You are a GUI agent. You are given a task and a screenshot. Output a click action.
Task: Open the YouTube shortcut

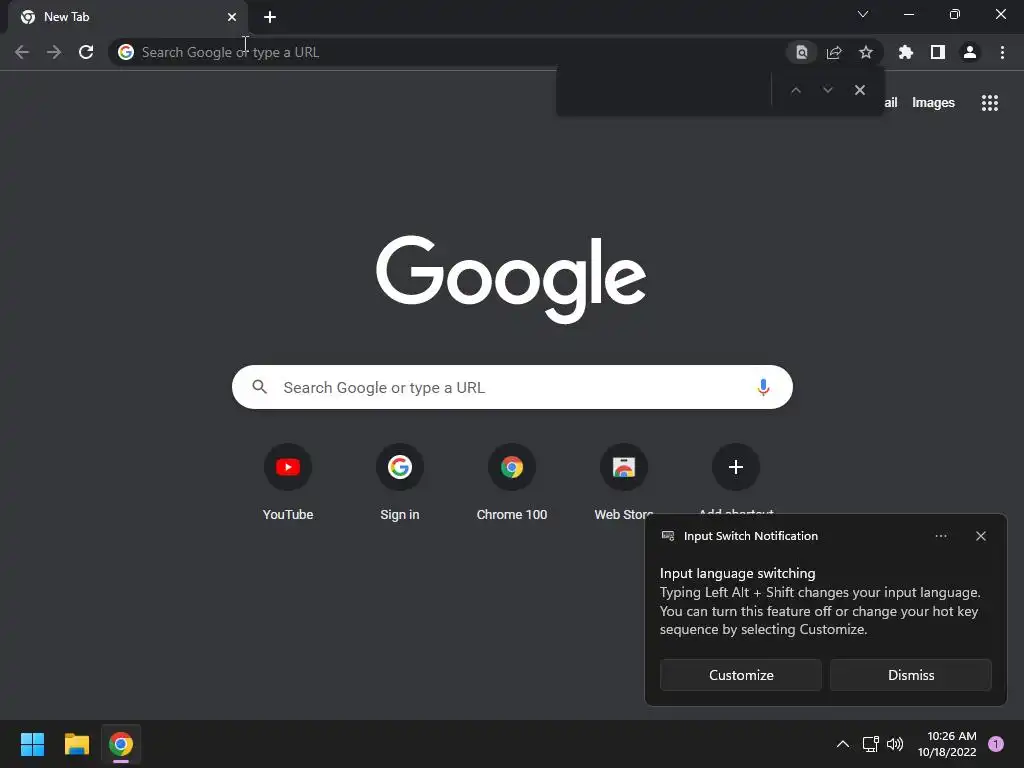click(x=288, y=482)
